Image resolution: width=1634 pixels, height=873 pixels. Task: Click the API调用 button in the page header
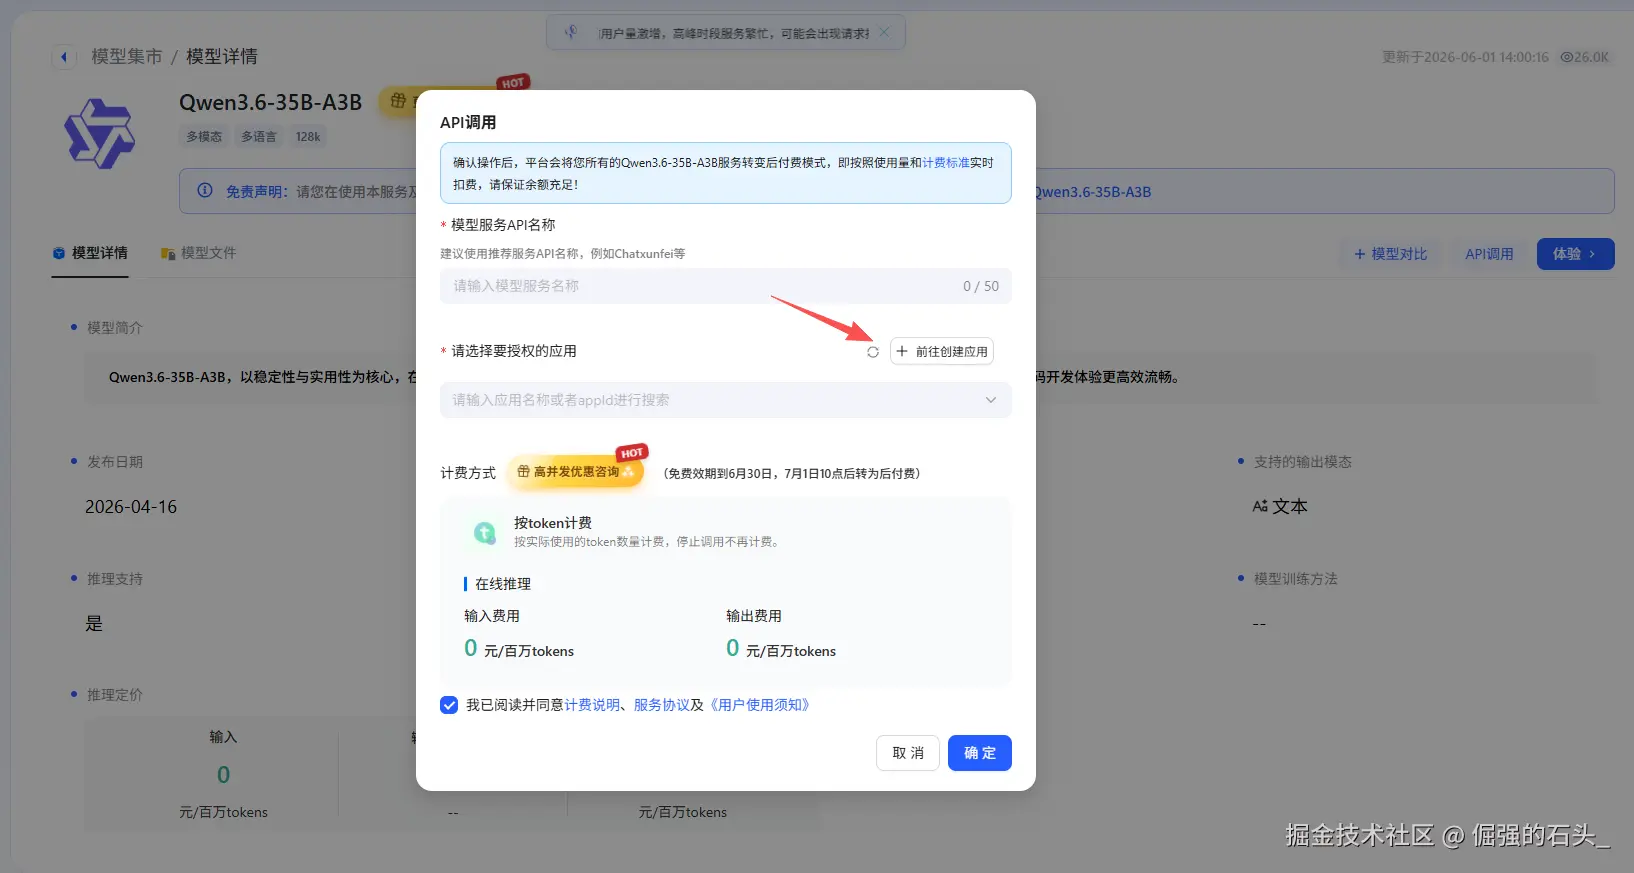(1489, 254)
